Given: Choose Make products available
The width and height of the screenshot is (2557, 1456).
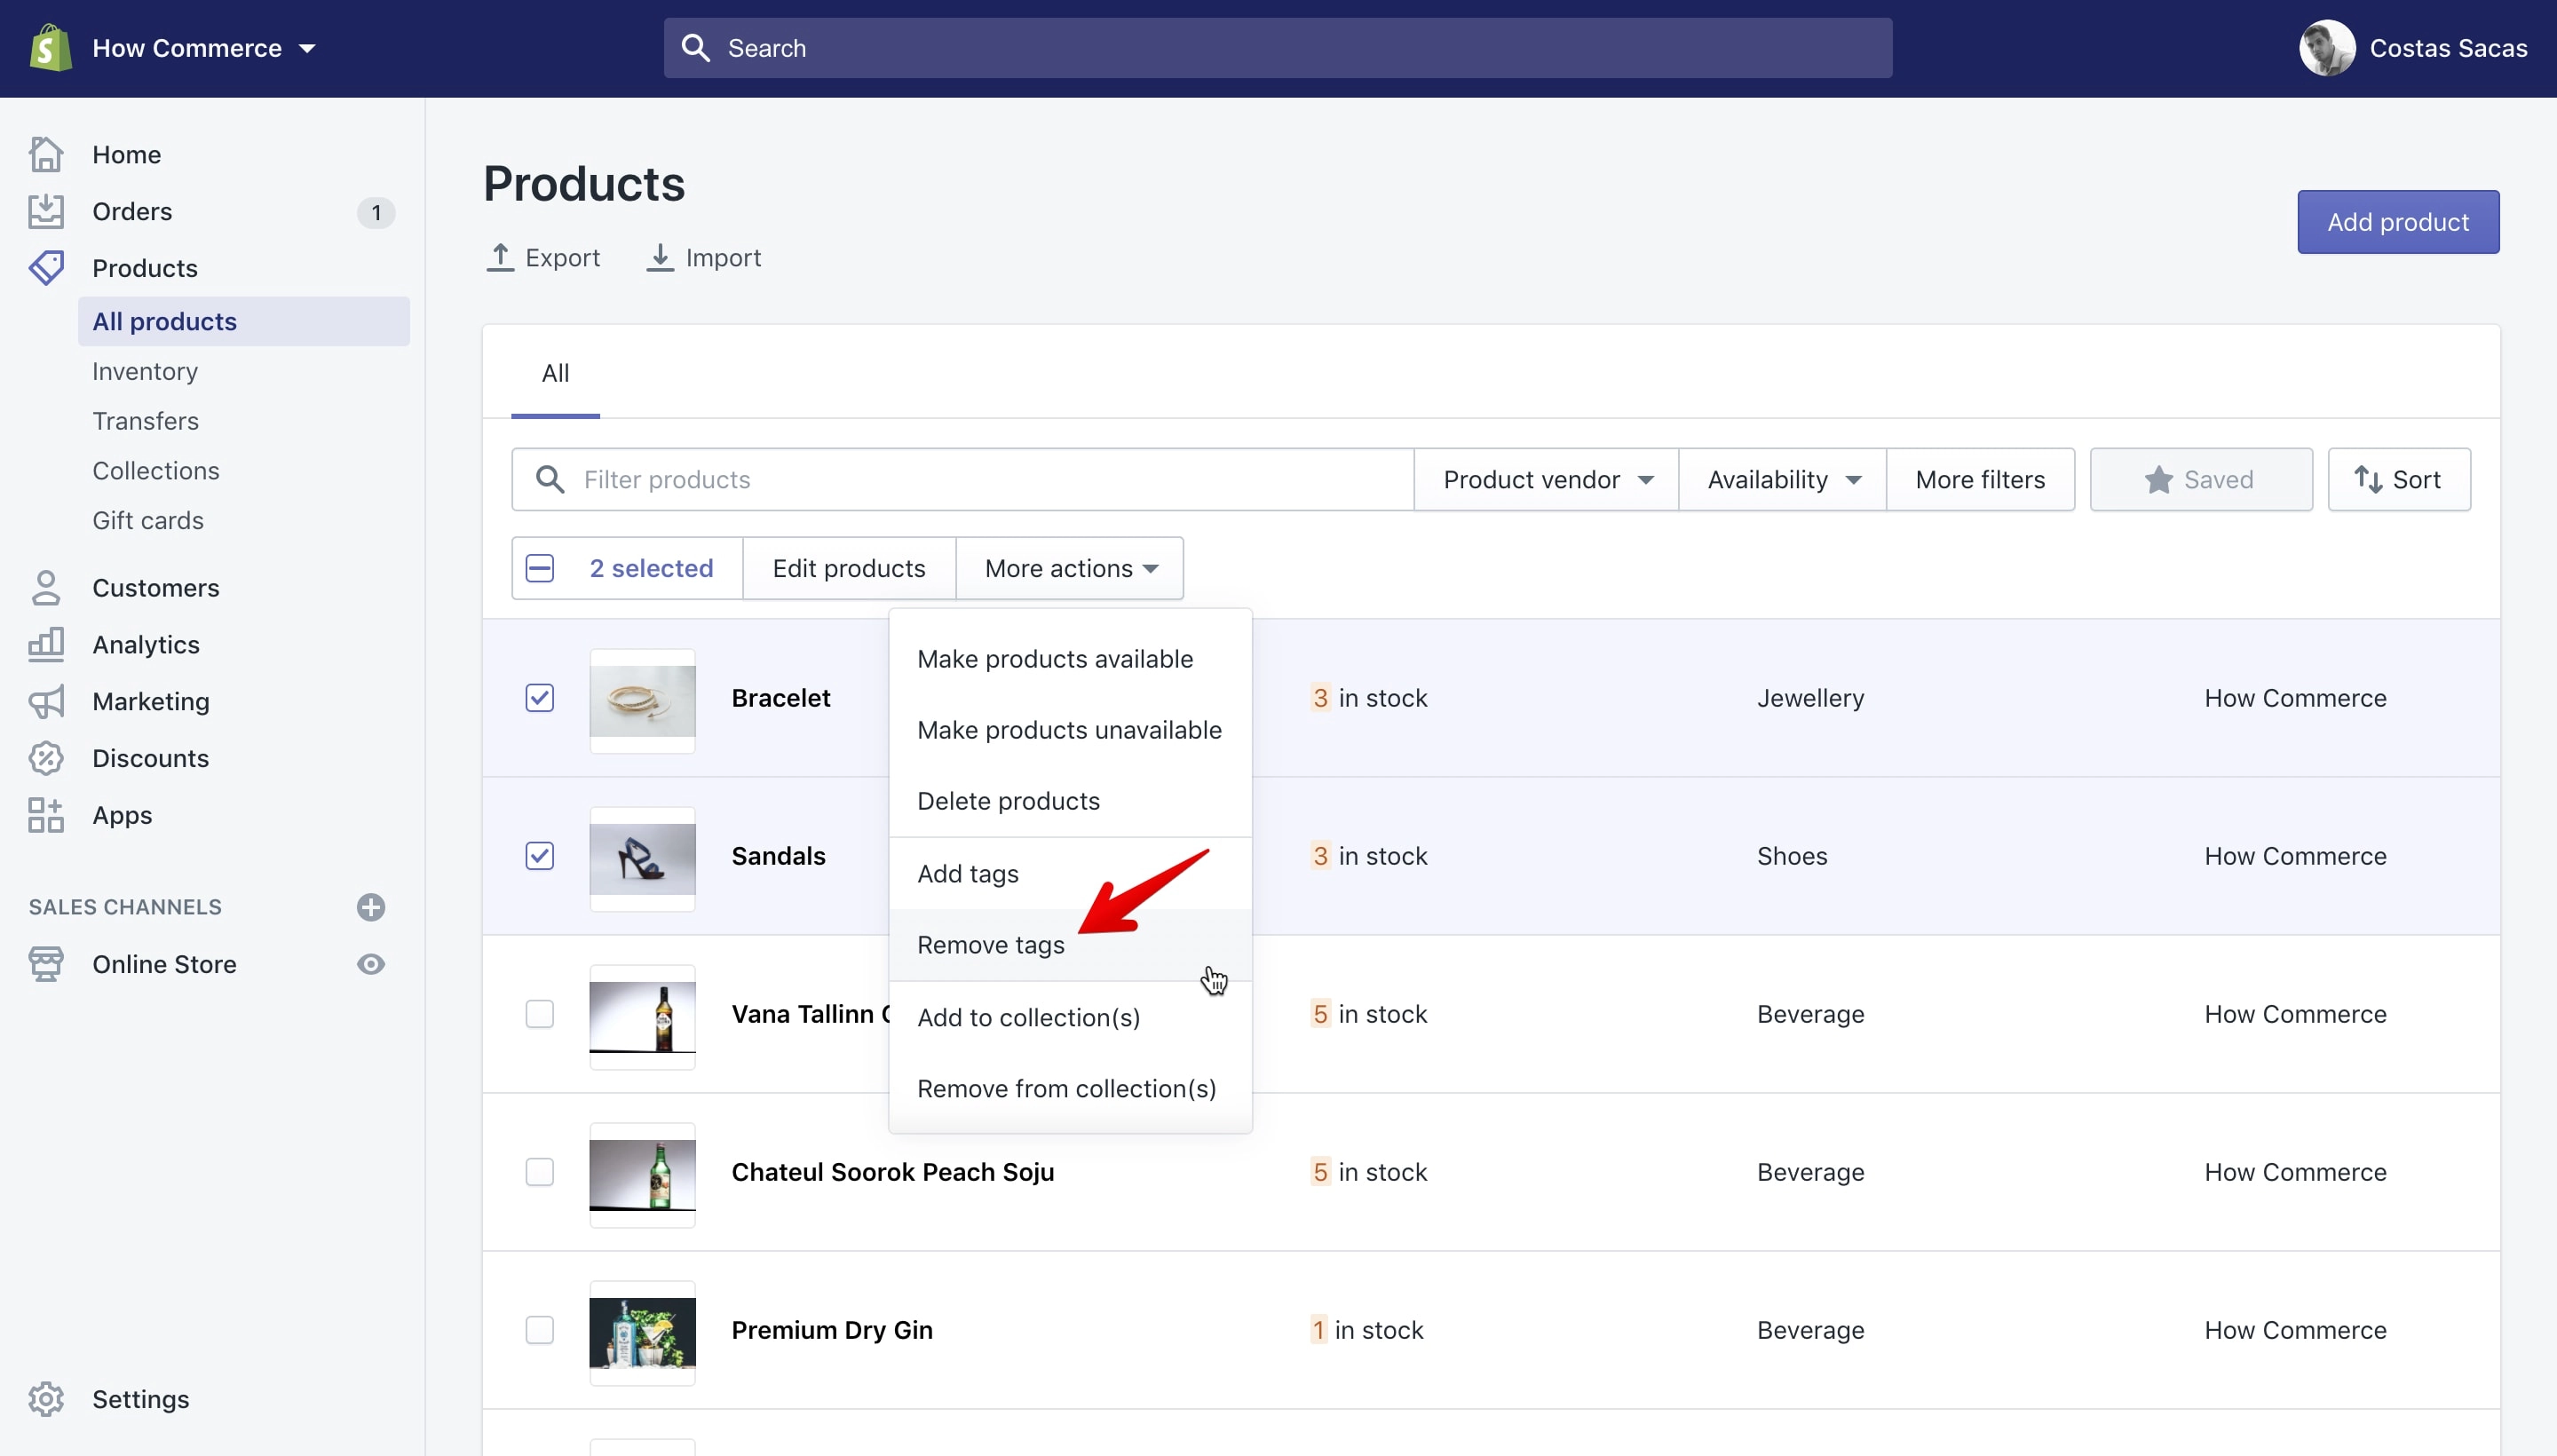Looking at the screenshot, I should (x=1070, y=659).
